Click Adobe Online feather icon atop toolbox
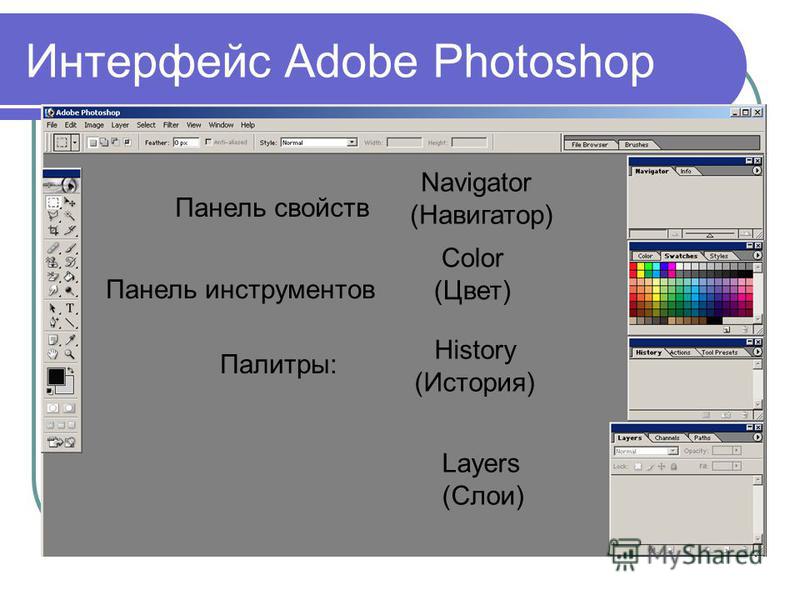The image size is (800, 600). tap(61, 185)
